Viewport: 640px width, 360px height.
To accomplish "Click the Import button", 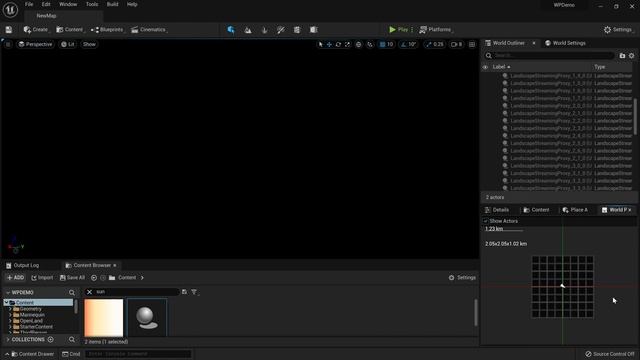I will coord(42,278).
